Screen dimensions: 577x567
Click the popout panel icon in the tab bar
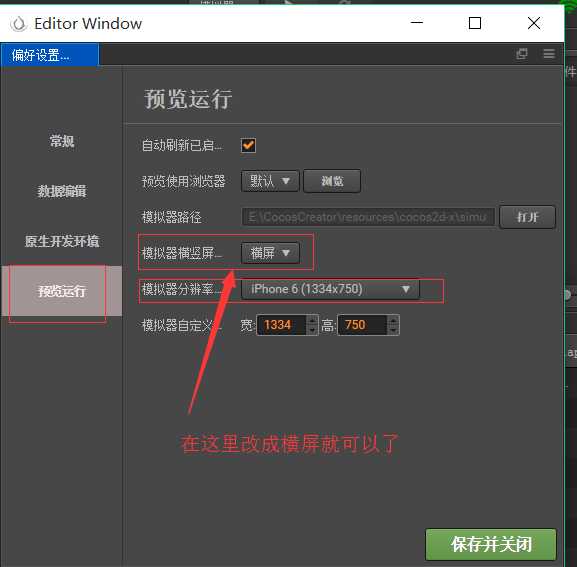coord(522,54)
